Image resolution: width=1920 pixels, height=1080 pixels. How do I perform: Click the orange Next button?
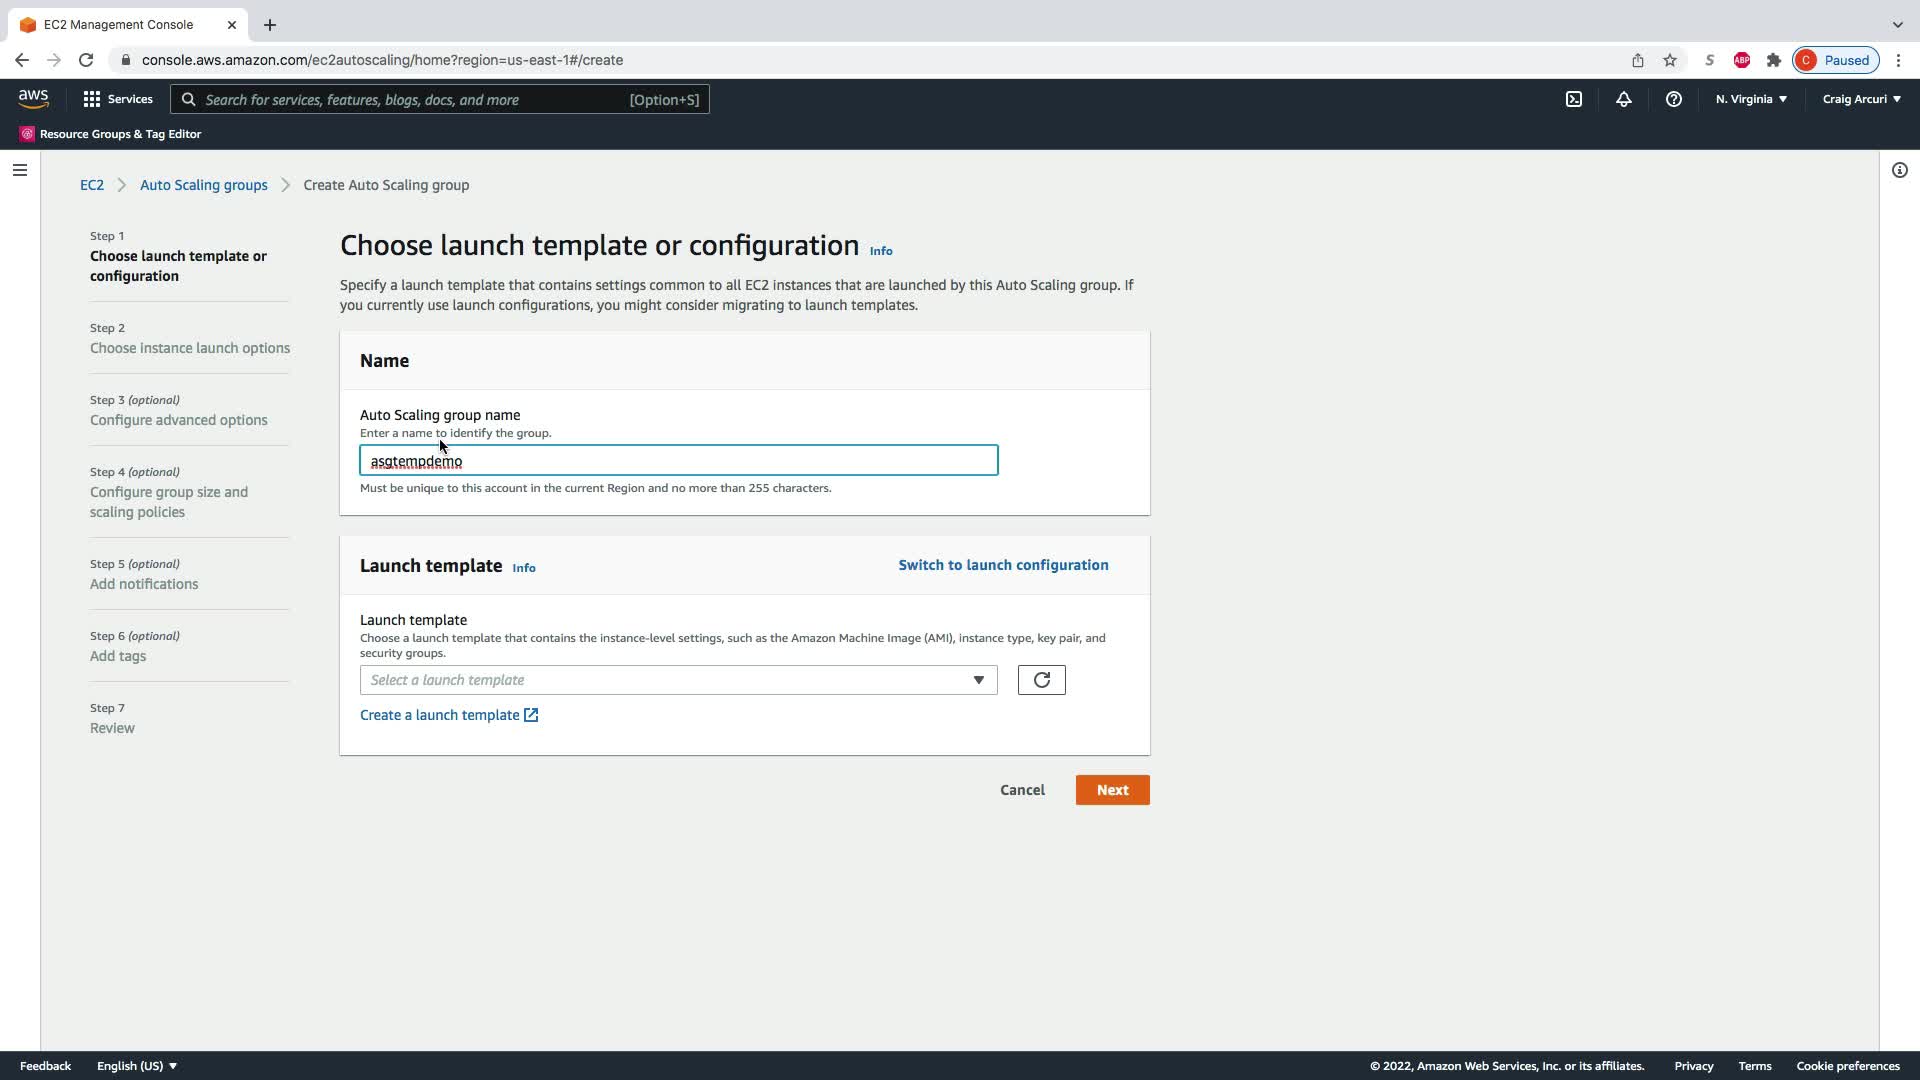(1112, 790)
